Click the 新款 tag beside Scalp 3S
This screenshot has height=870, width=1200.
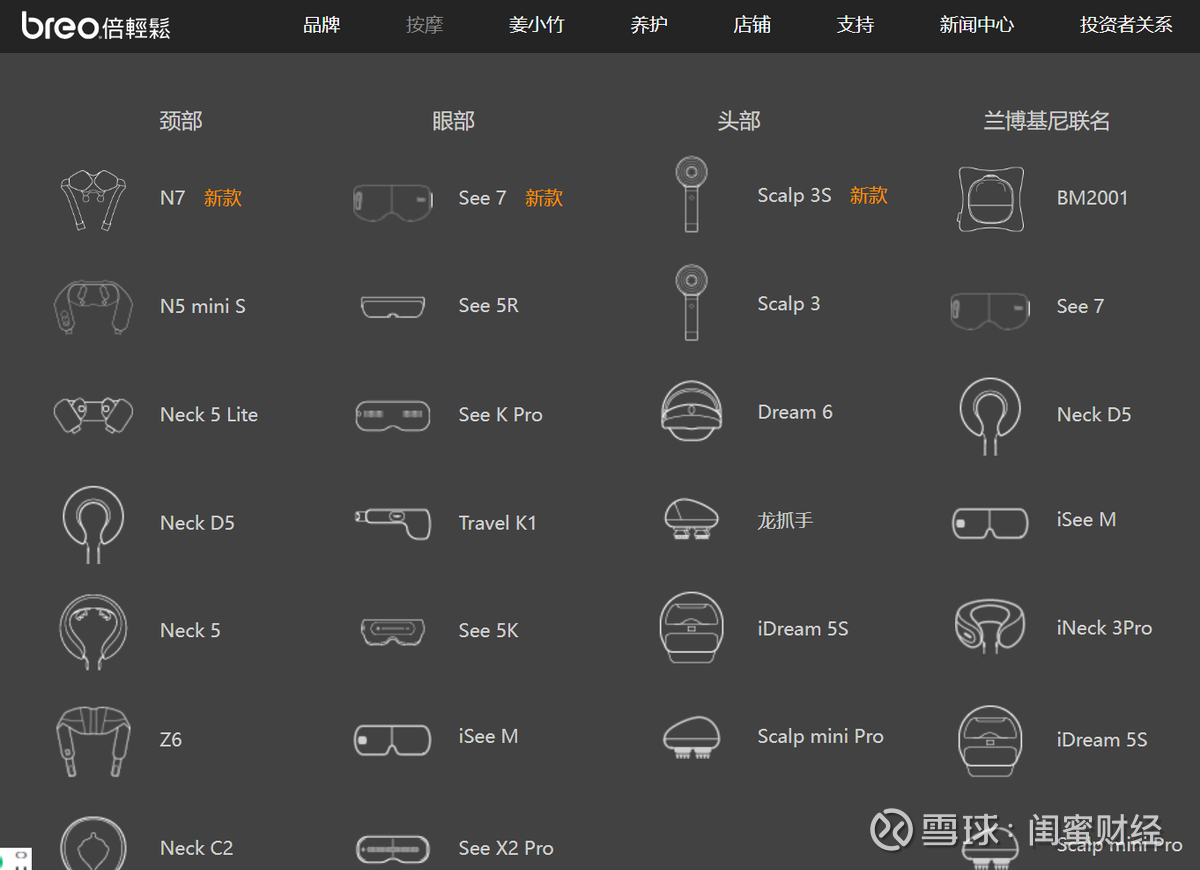[869, 195]
